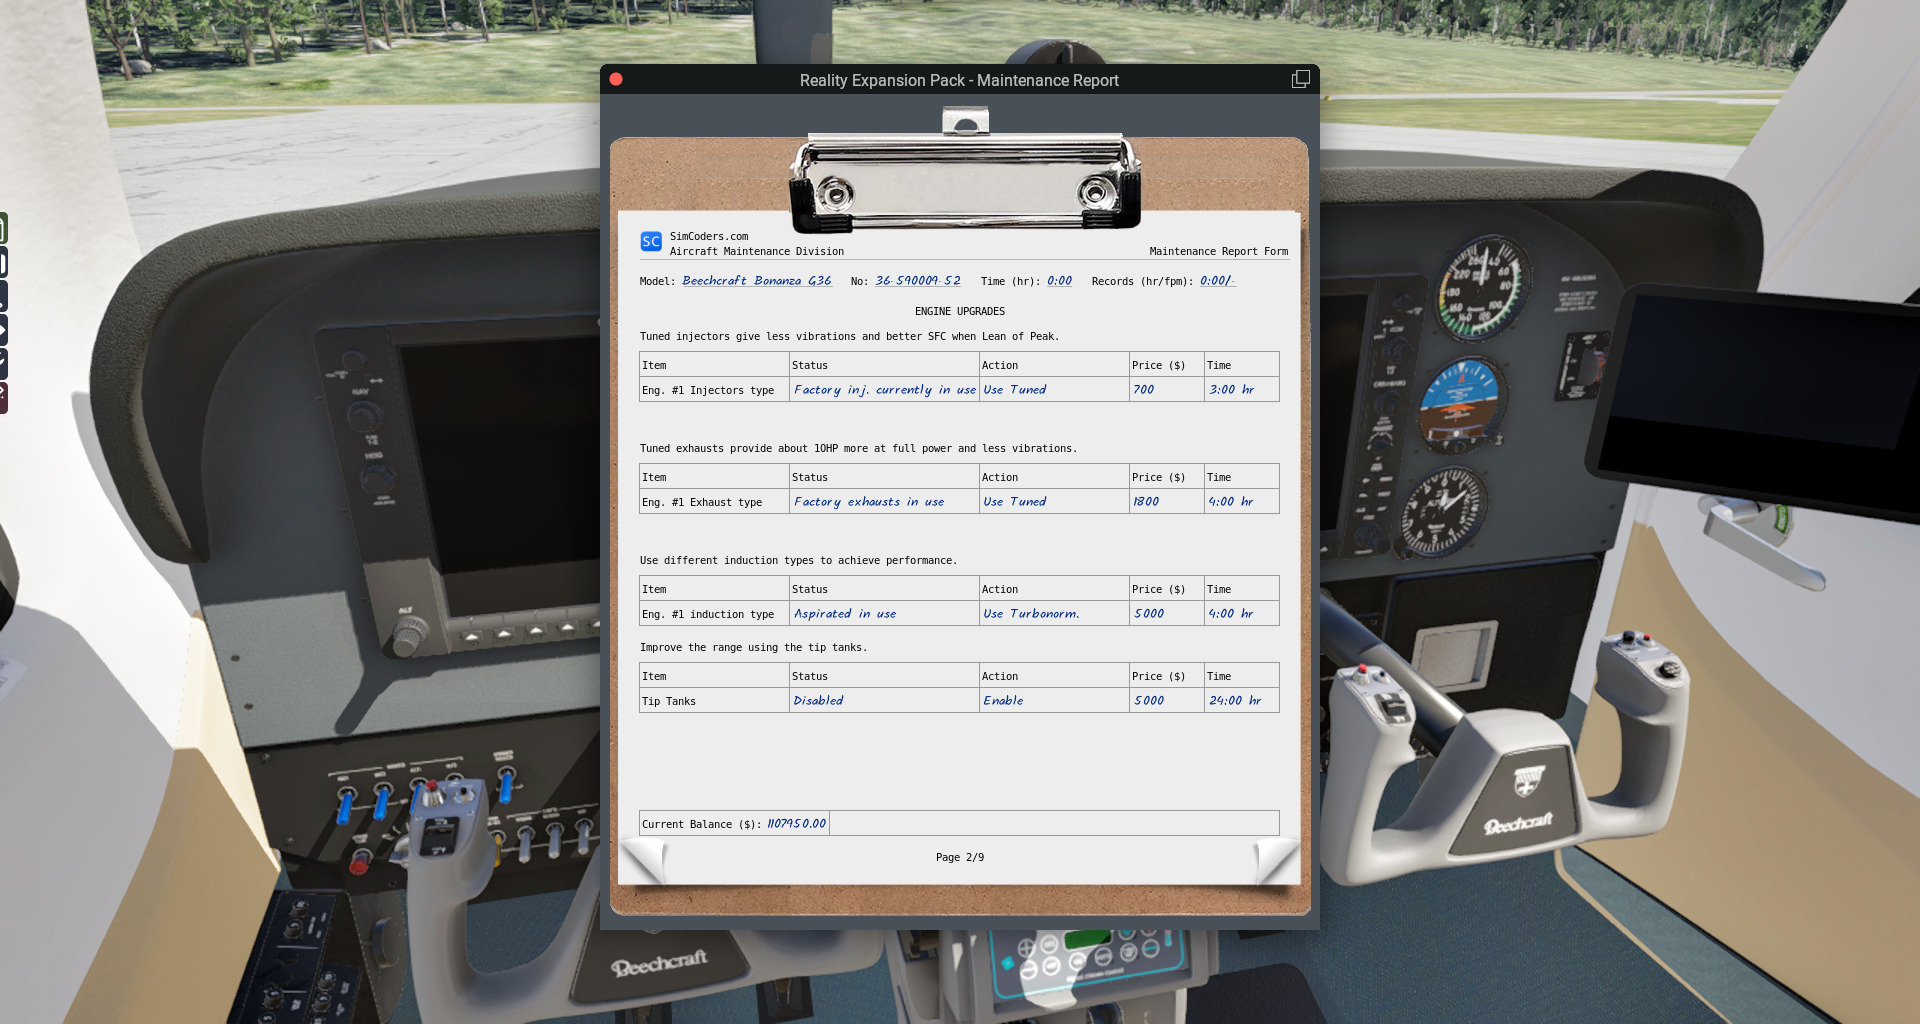Click the ENGINE UPGRADES heading
The height and width of the screenshot is (1024, 1920).
(x=960, y=312)
